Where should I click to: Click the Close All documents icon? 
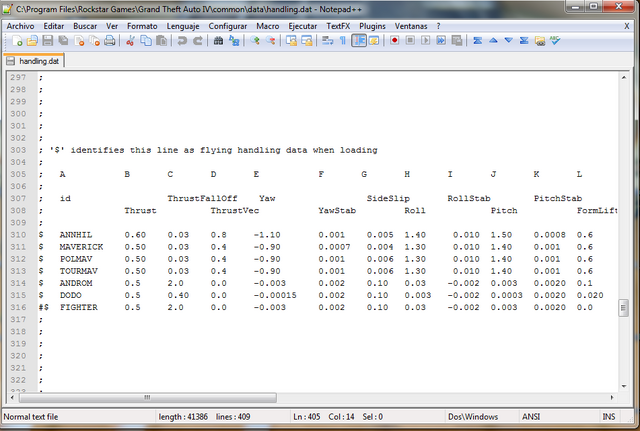click(x=94, y=40)
